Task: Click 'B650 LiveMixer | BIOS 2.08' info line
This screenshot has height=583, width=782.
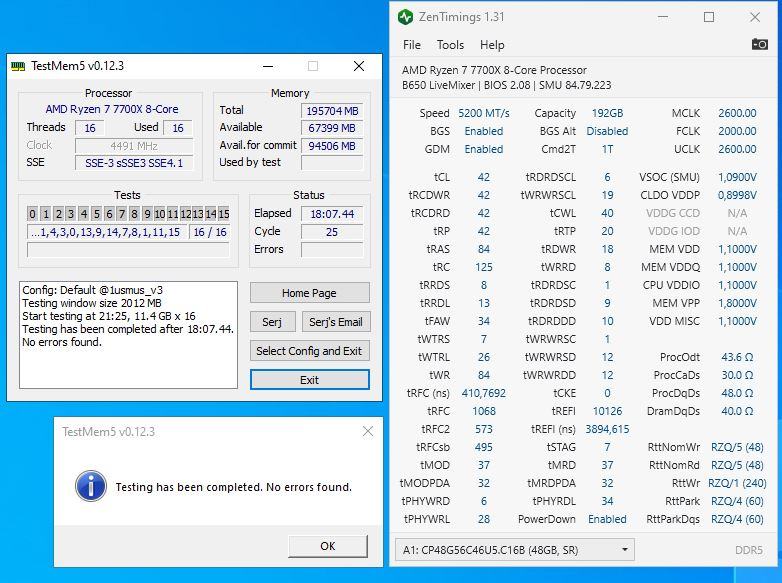Action: coord(506,85)
